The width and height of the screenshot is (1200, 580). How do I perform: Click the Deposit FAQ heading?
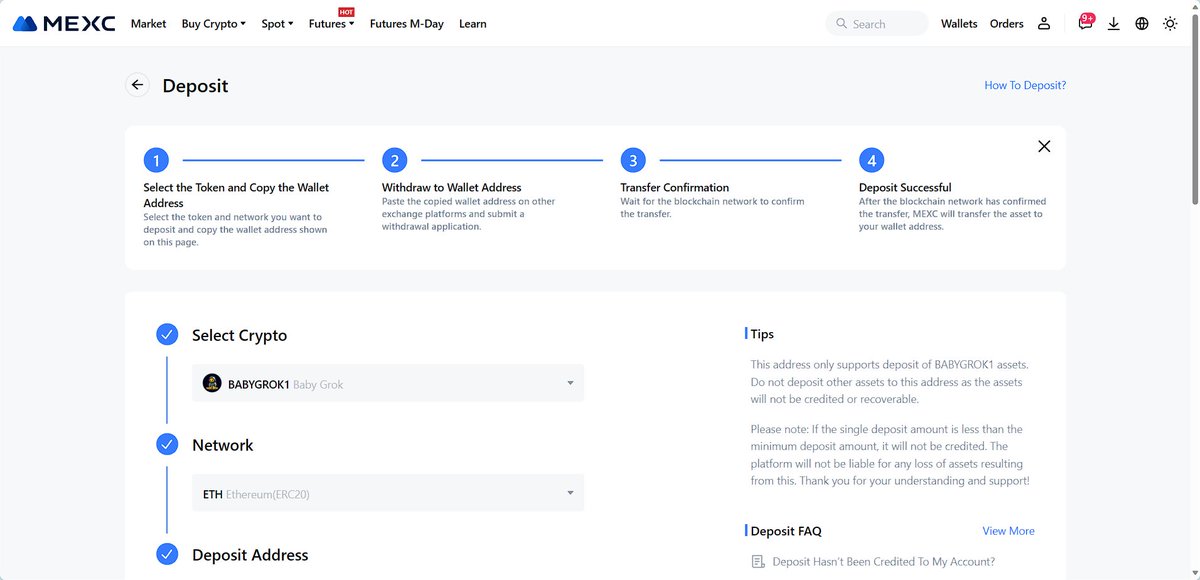[x=786, y=531]
